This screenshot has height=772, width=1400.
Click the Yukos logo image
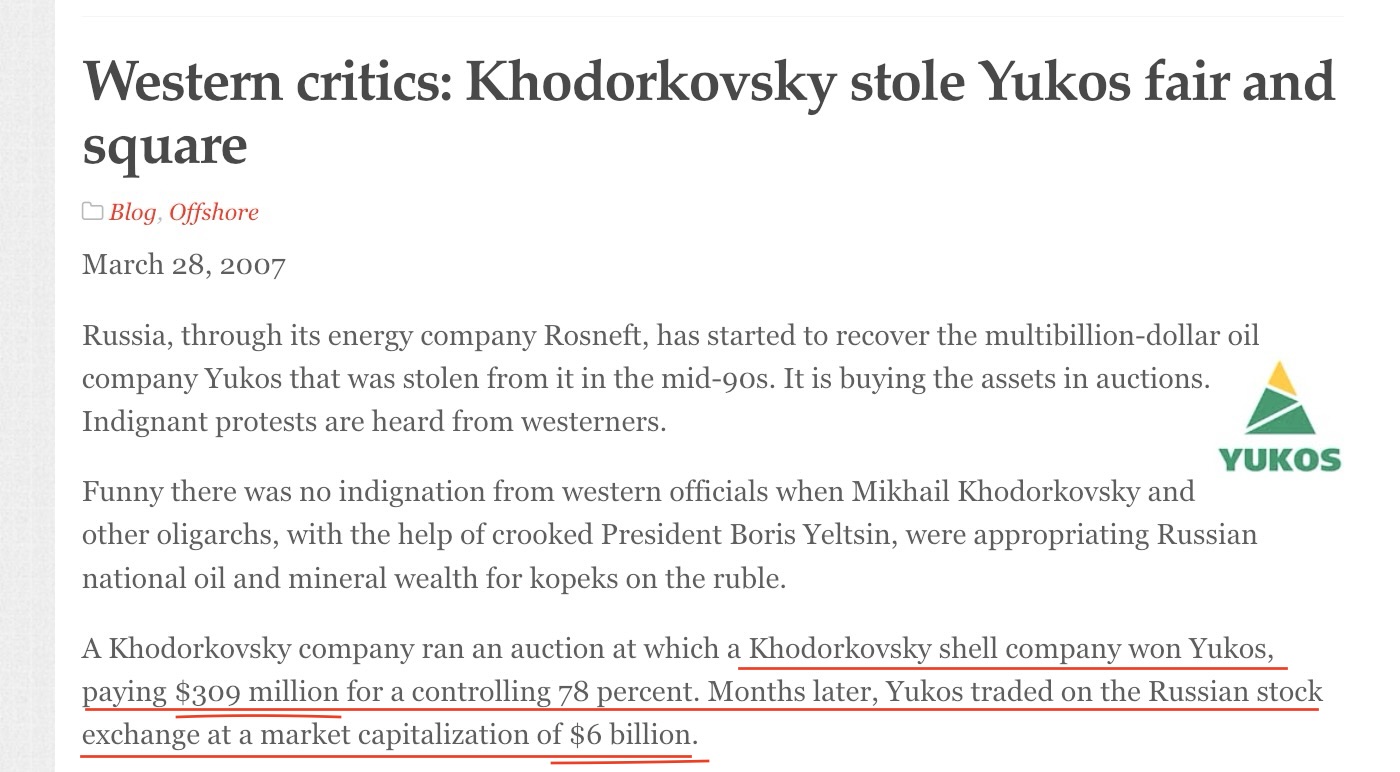point(1279,417)
